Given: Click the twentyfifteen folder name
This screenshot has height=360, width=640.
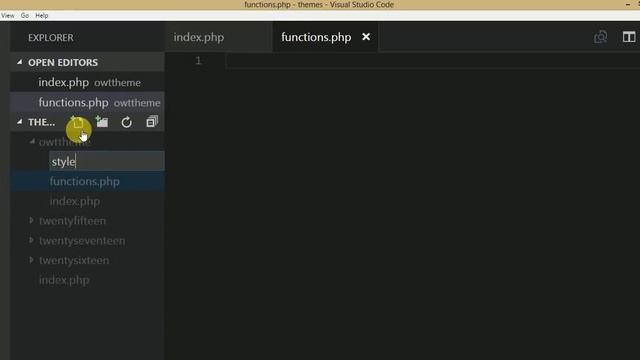Looking at the screenshot, I should coord(72,221).
